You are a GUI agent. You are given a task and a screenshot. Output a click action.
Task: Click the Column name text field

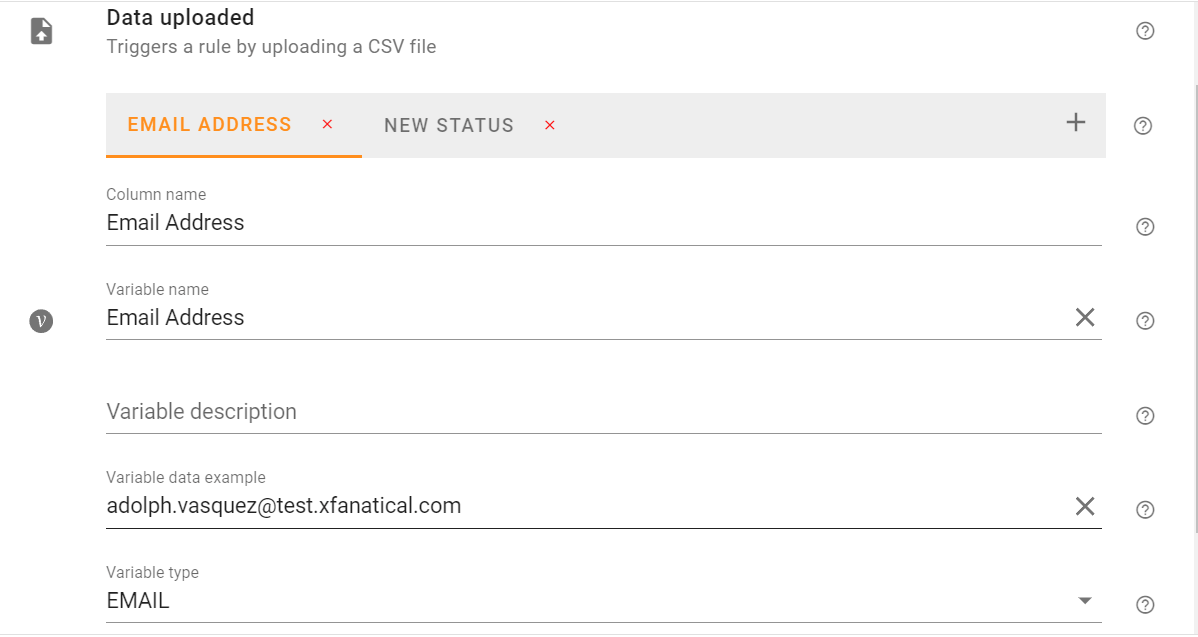(x=400, y=222)
